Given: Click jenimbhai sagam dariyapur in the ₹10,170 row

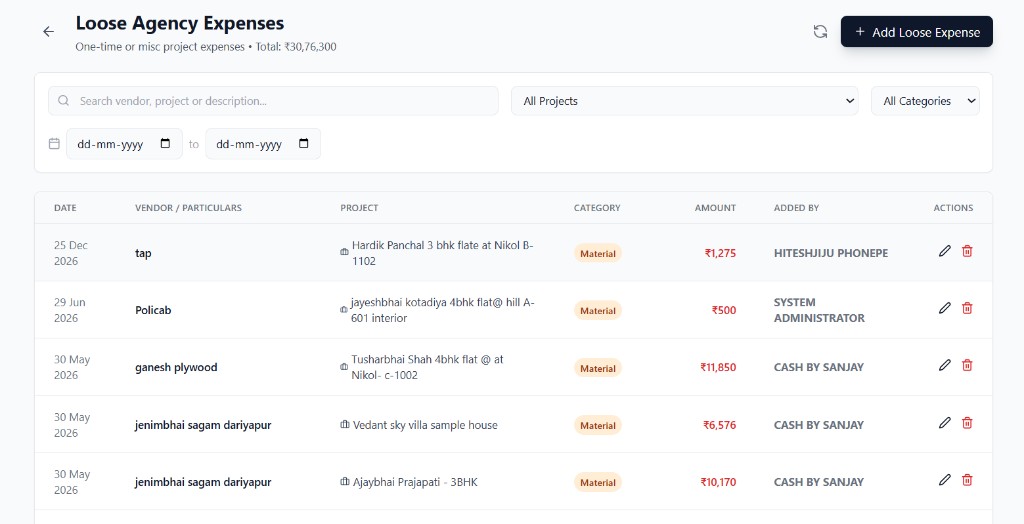Looking at the screenshot, I should pyautogui.click(x=203, y=482).
